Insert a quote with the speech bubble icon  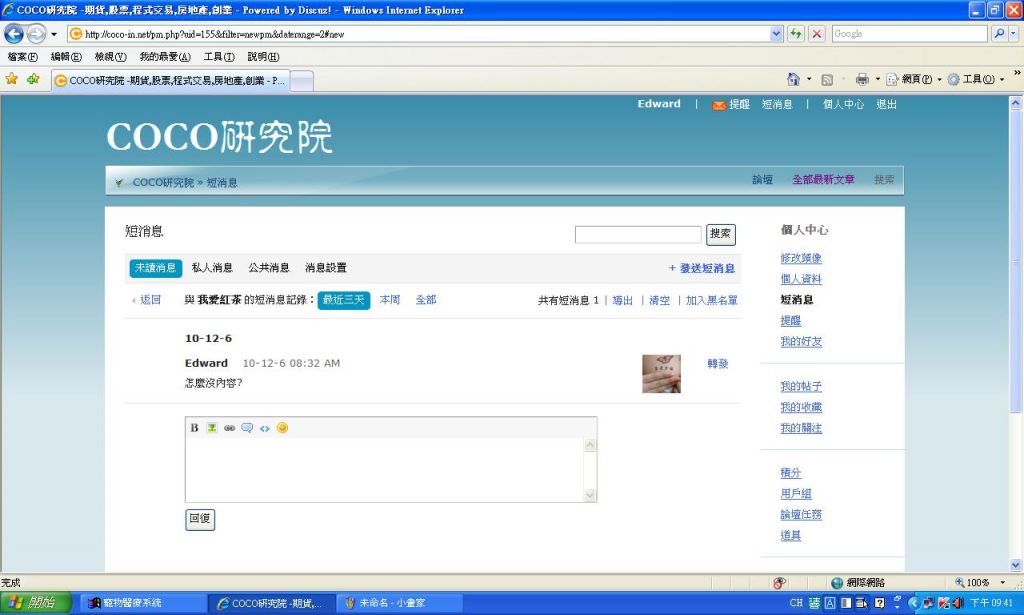(x=247, y=428)
